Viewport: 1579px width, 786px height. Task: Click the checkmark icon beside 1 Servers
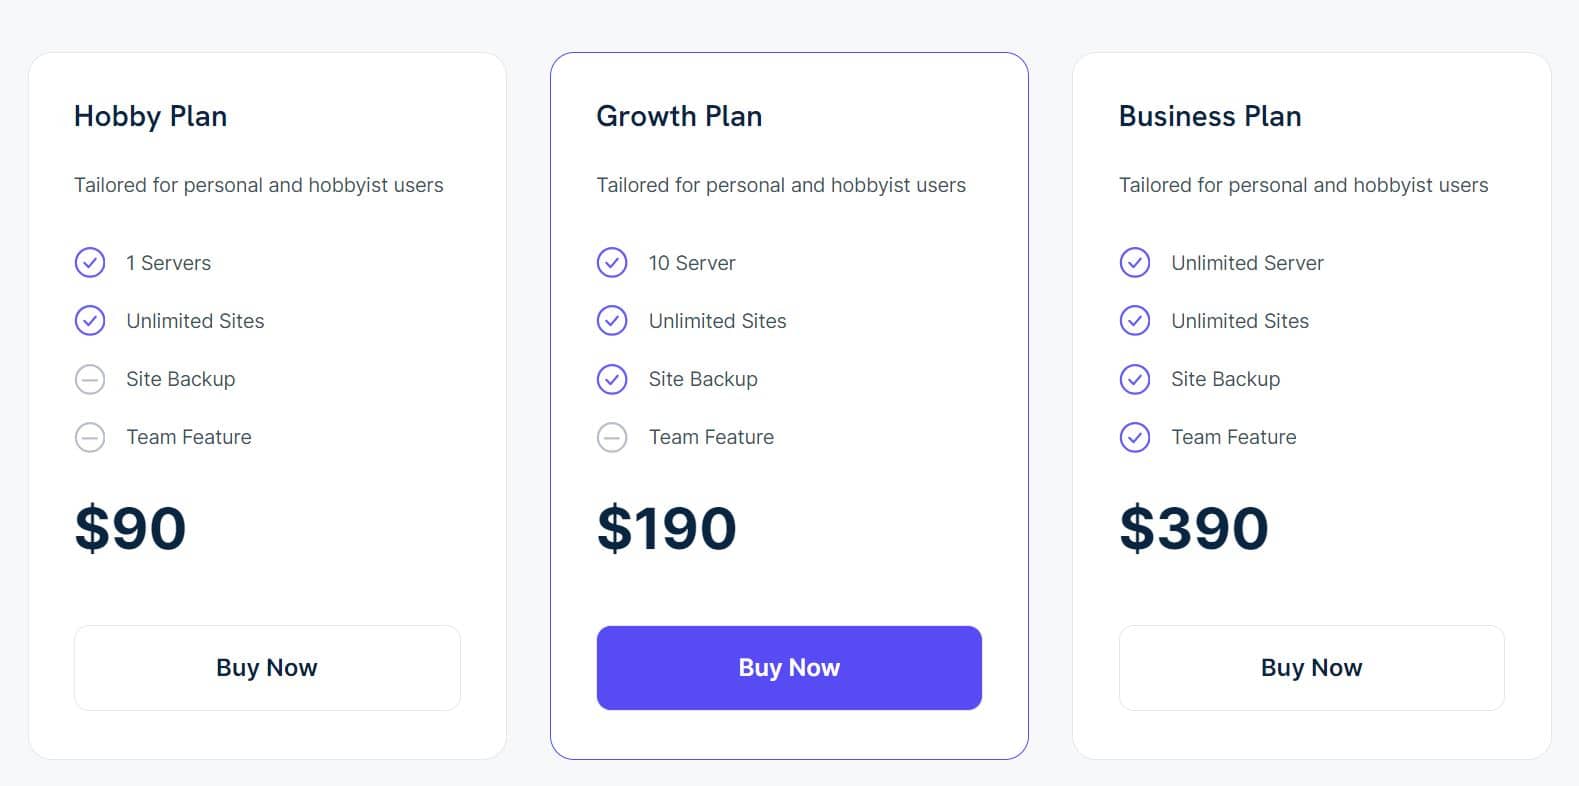tap(90, 263)
